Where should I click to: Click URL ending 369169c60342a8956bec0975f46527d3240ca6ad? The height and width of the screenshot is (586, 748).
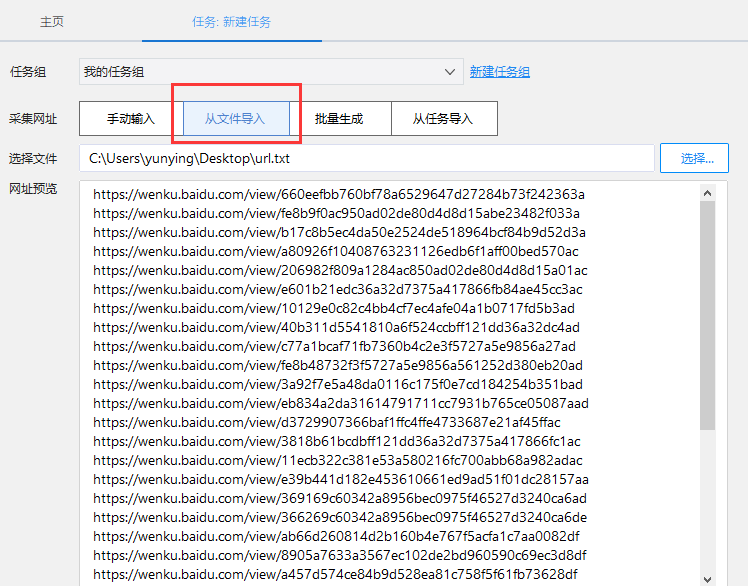coord(340,499)
